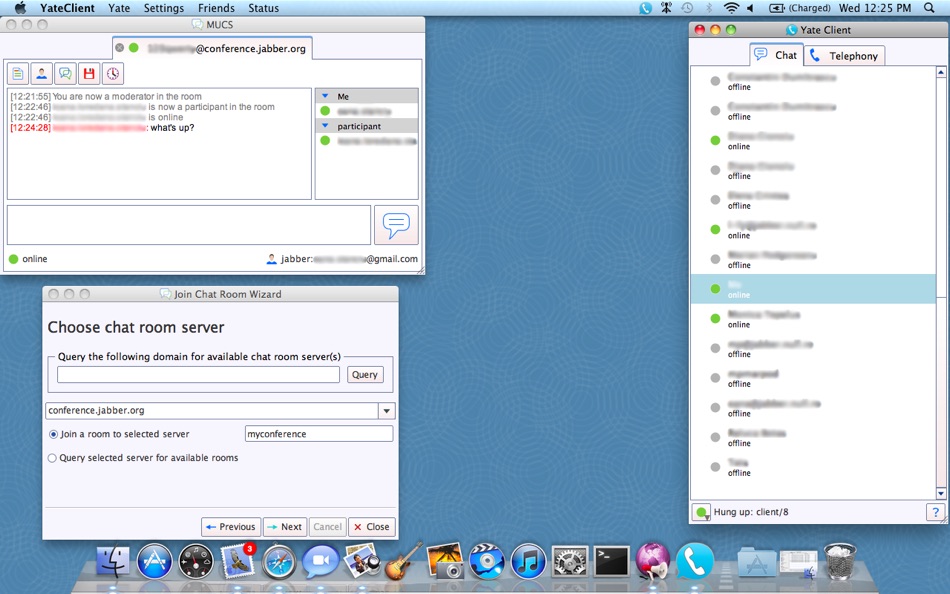Open iTunes from the dock
The width and height of the screenshot is (950, 594).
coord(528,561)
